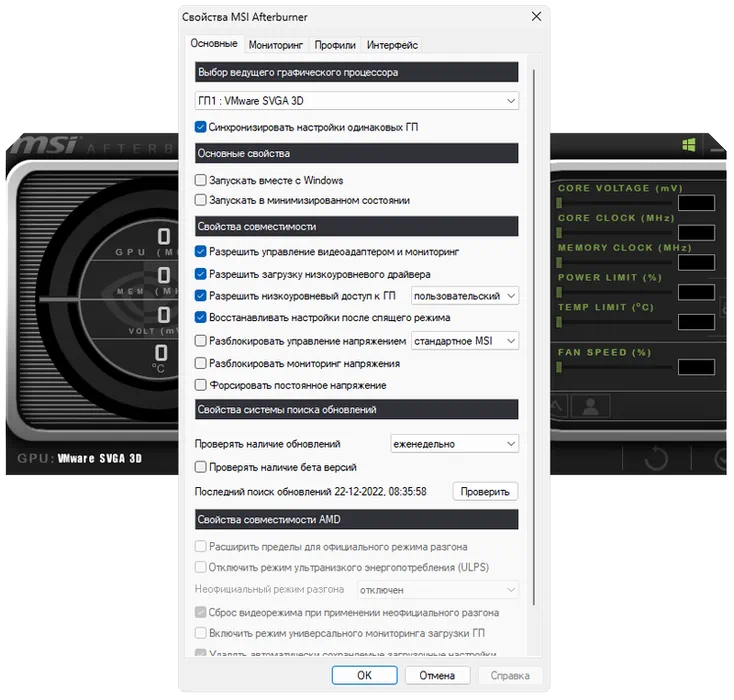Open the 'пользовательский' low-level access dropdown
The image size is (734, 700).
click(465, 296)
